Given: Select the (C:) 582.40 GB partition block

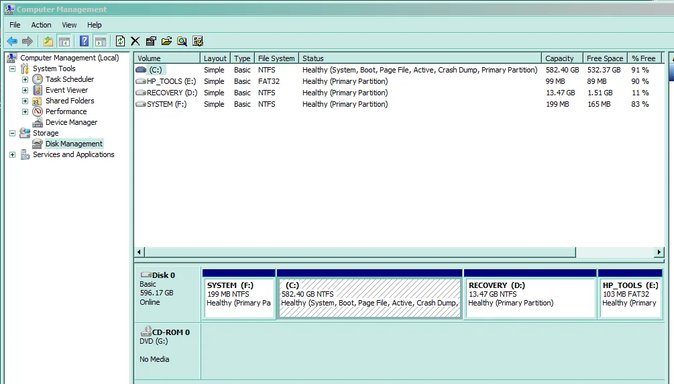Looking at the screenshot, I should pyautogui.click(x=370, y=294).
